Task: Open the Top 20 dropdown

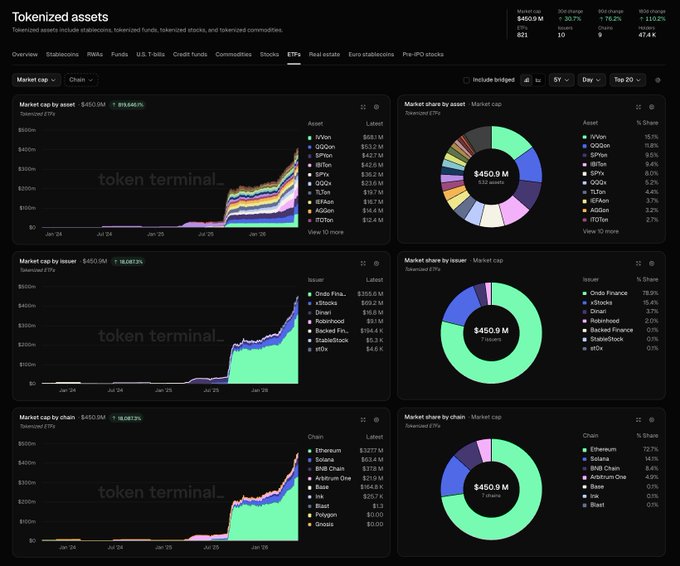Action: click(x=627, y=80)
